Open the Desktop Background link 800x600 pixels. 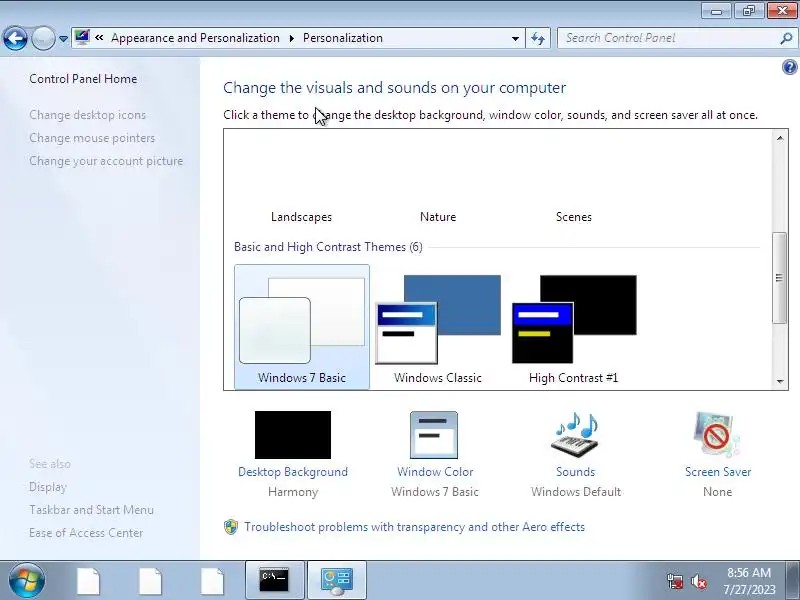click(293, 472)
